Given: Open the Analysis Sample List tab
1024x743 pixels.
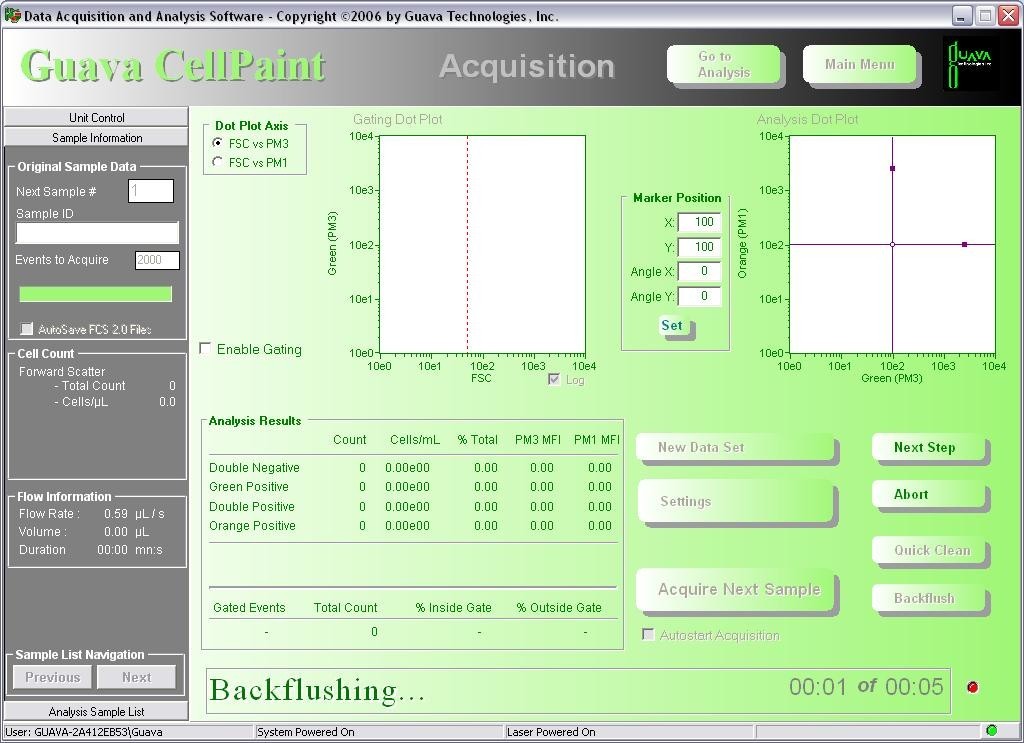Looking at the screenshot, I should coord(96,711).
